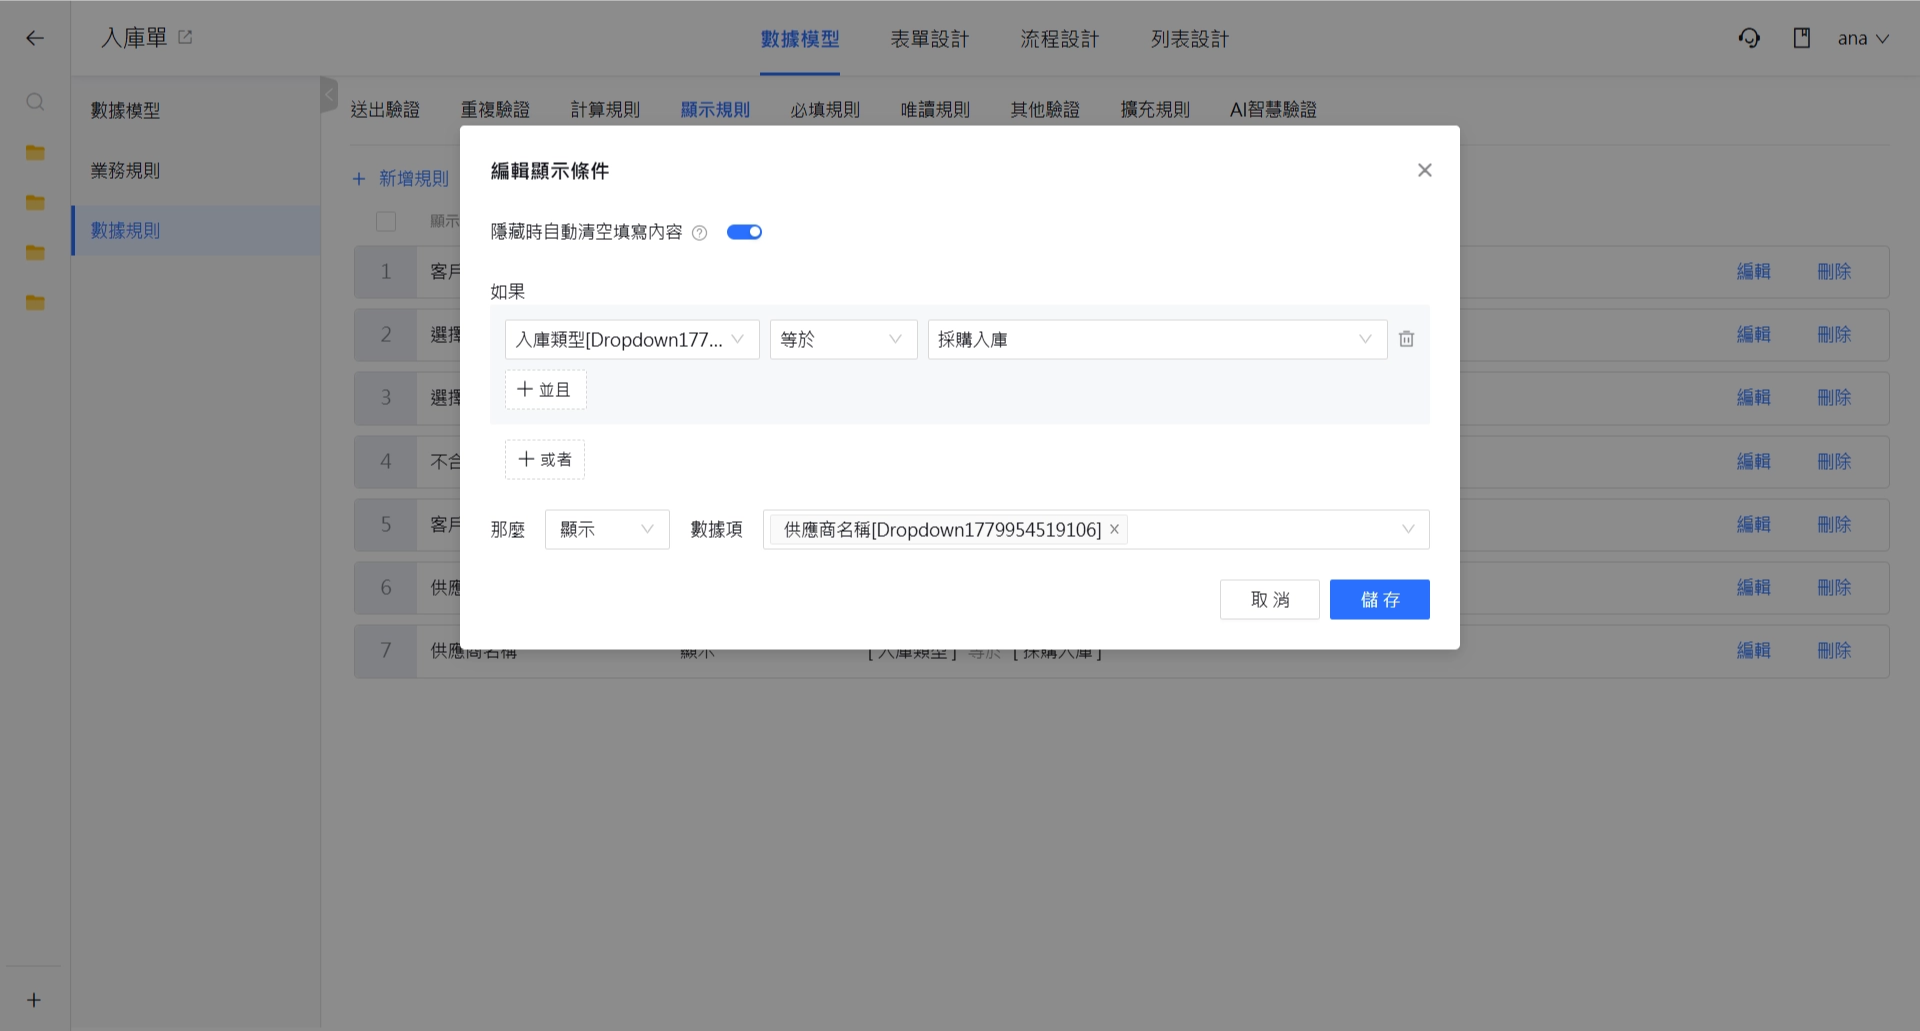Click 刪除 for rule row 2
This screenshot has width=1920, height=1031.
click(x=1834, y=334)
